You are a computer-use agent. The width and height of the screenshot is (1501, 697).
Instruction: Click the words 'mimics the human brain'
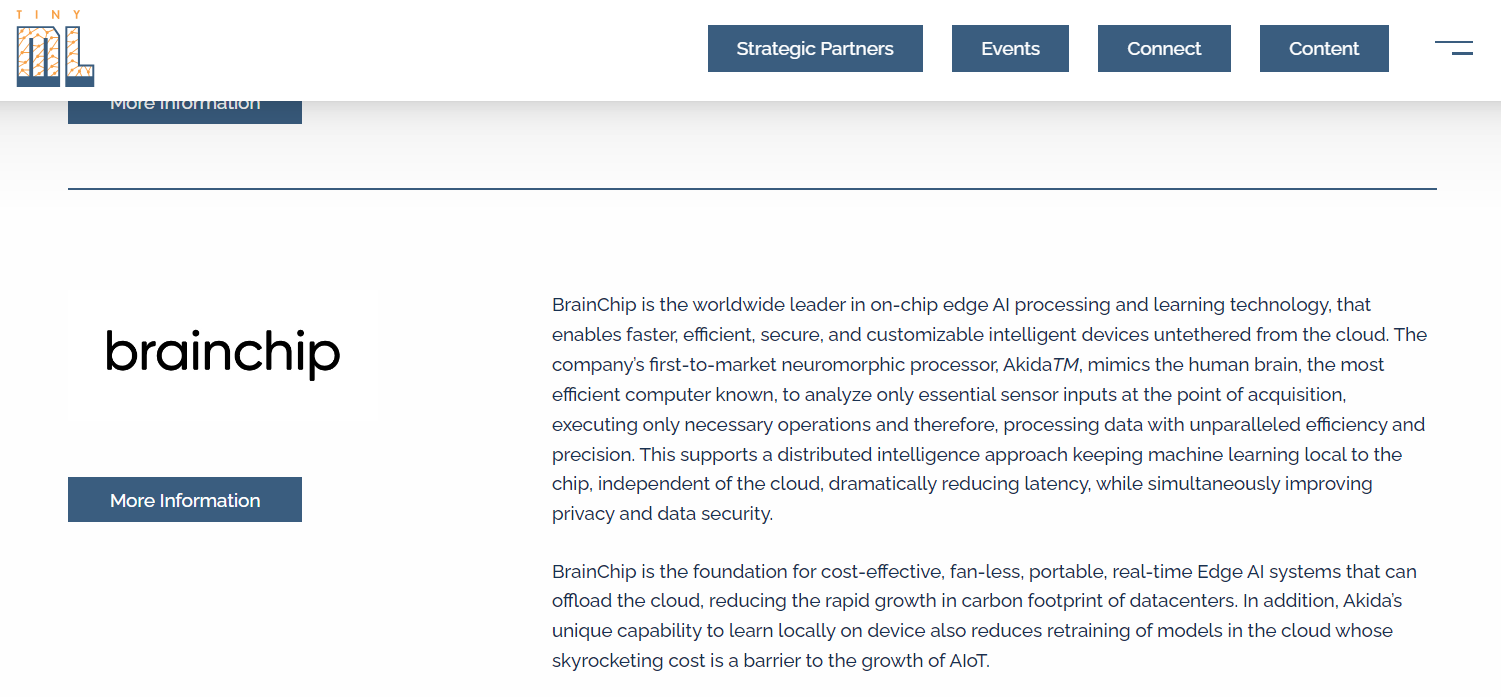(x=1175, y=364)
